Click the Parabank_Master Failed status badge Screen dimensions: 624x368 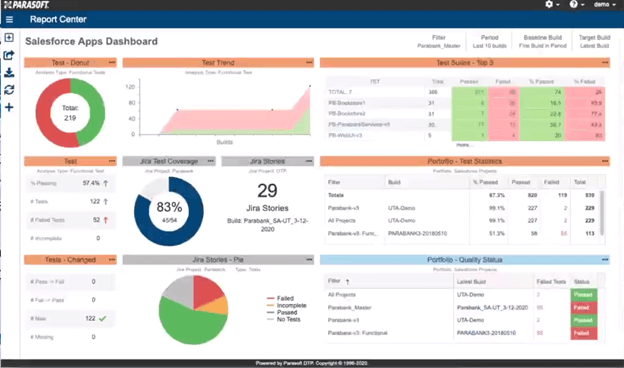pyautogui.click(x=583, y=308)
